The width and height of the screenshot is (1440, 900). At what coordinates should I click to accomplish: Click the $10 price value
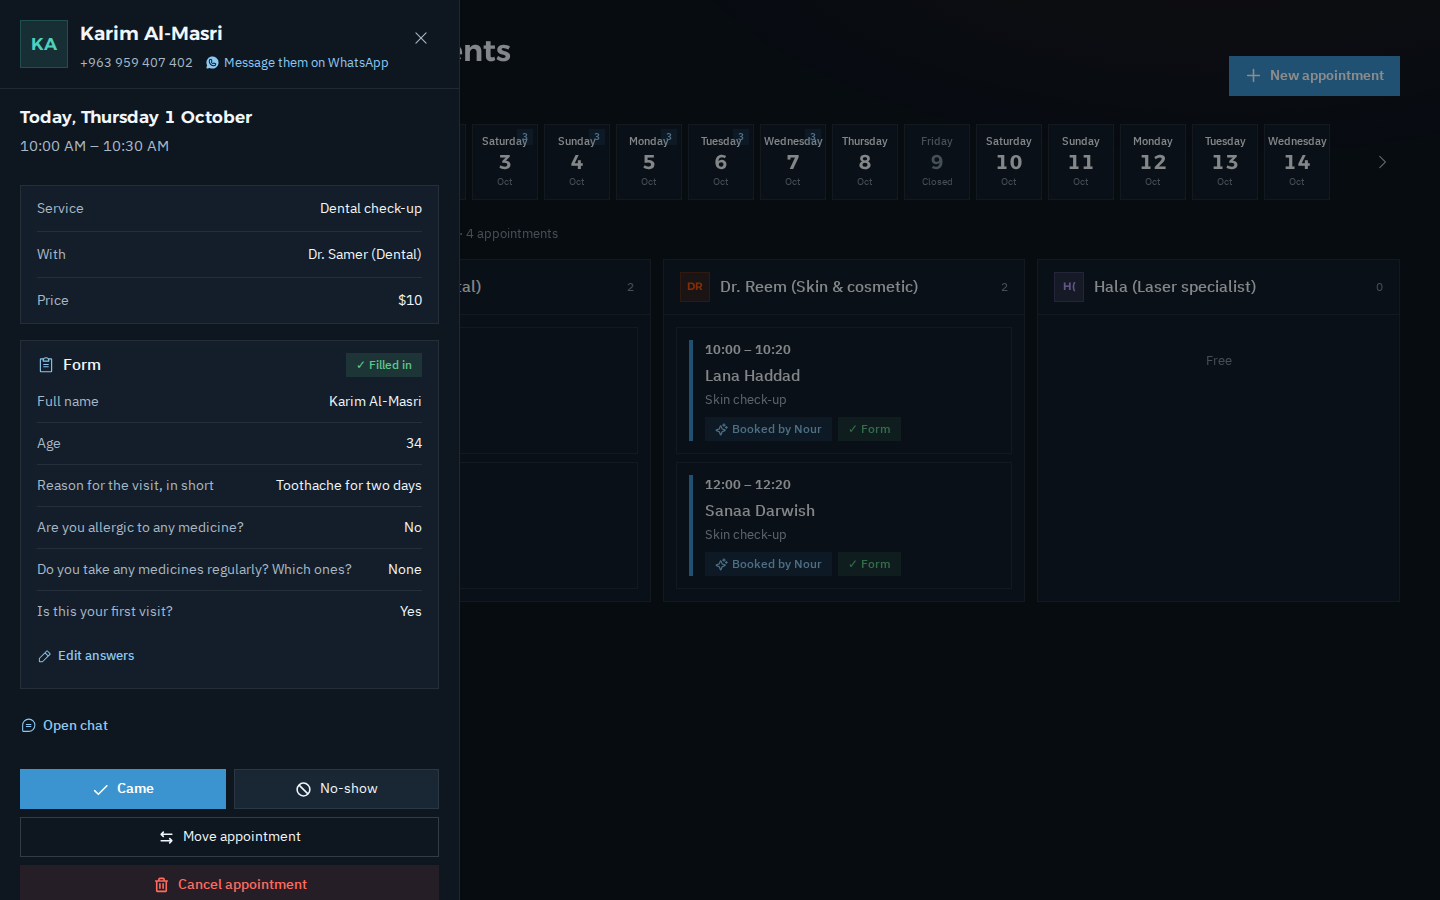tap(410, 301)
